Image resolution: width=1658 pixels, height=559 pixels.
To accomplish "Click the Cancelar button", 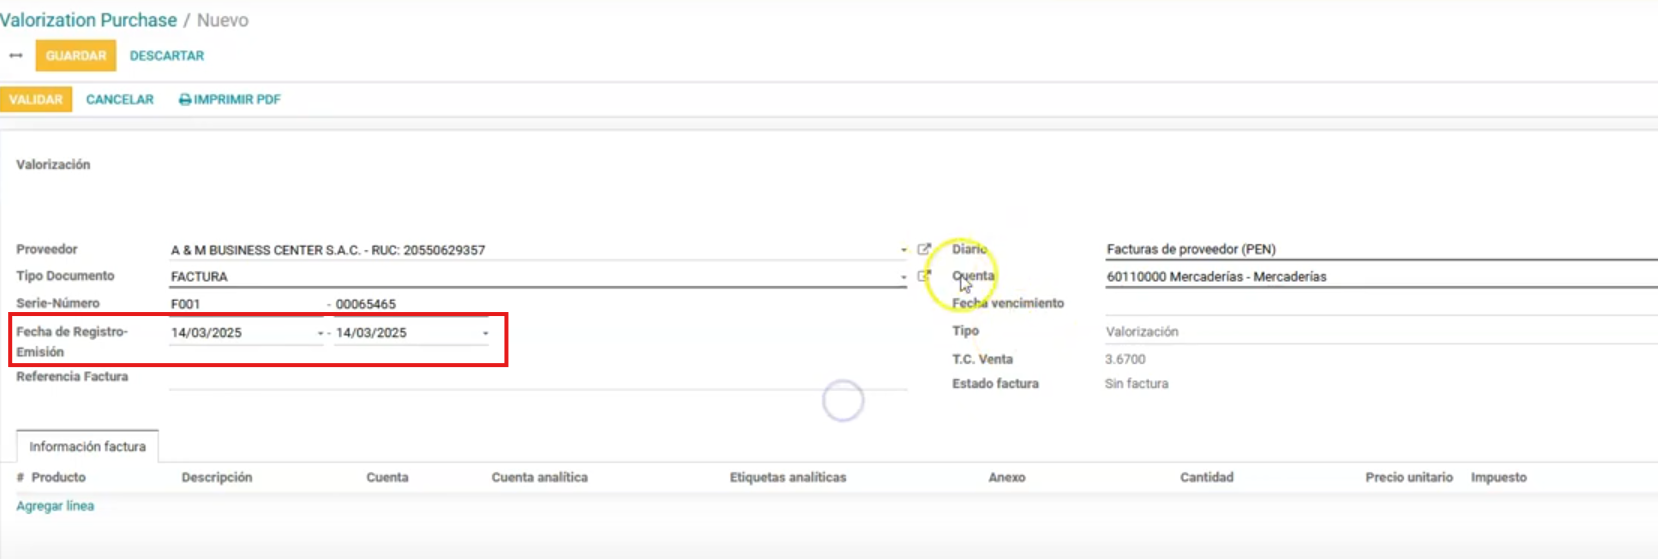I will [x=120, y=99].
